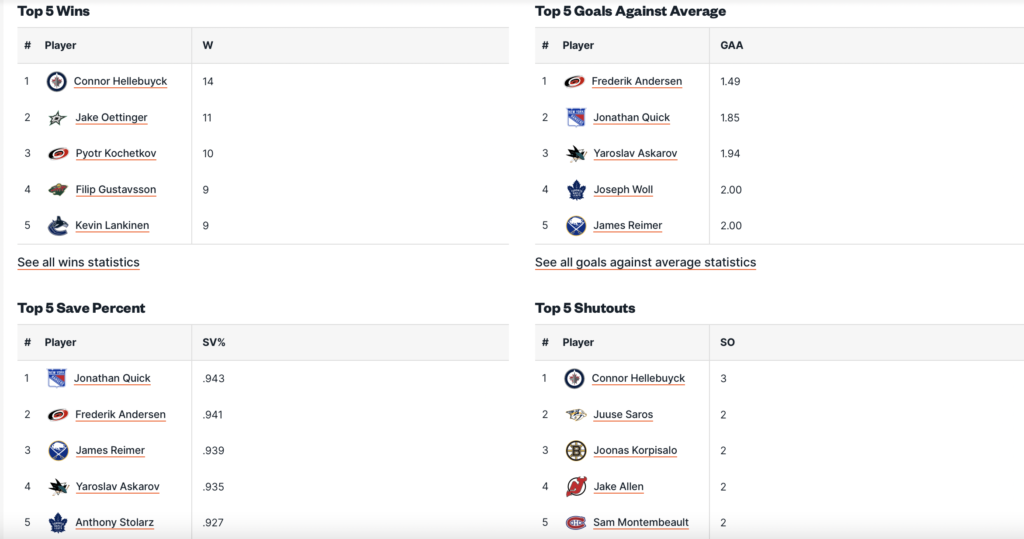1024x539 pixels.
Task: Click the GAA column header
Action: pyautogui.click(x=732, y=46)
